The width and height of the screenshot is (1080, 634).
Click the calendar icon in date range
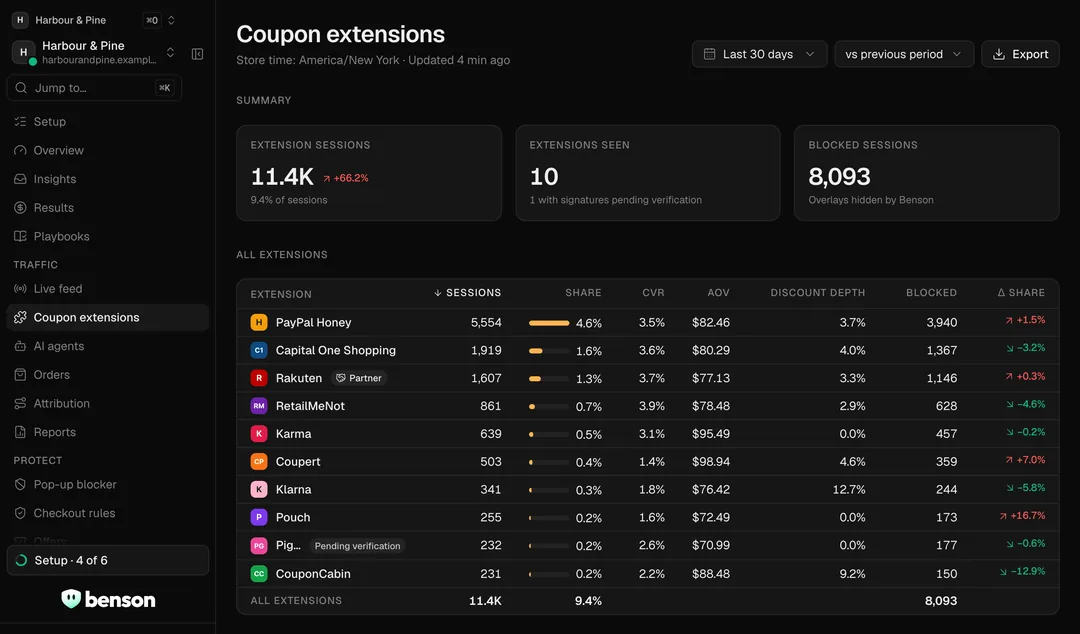709,54
